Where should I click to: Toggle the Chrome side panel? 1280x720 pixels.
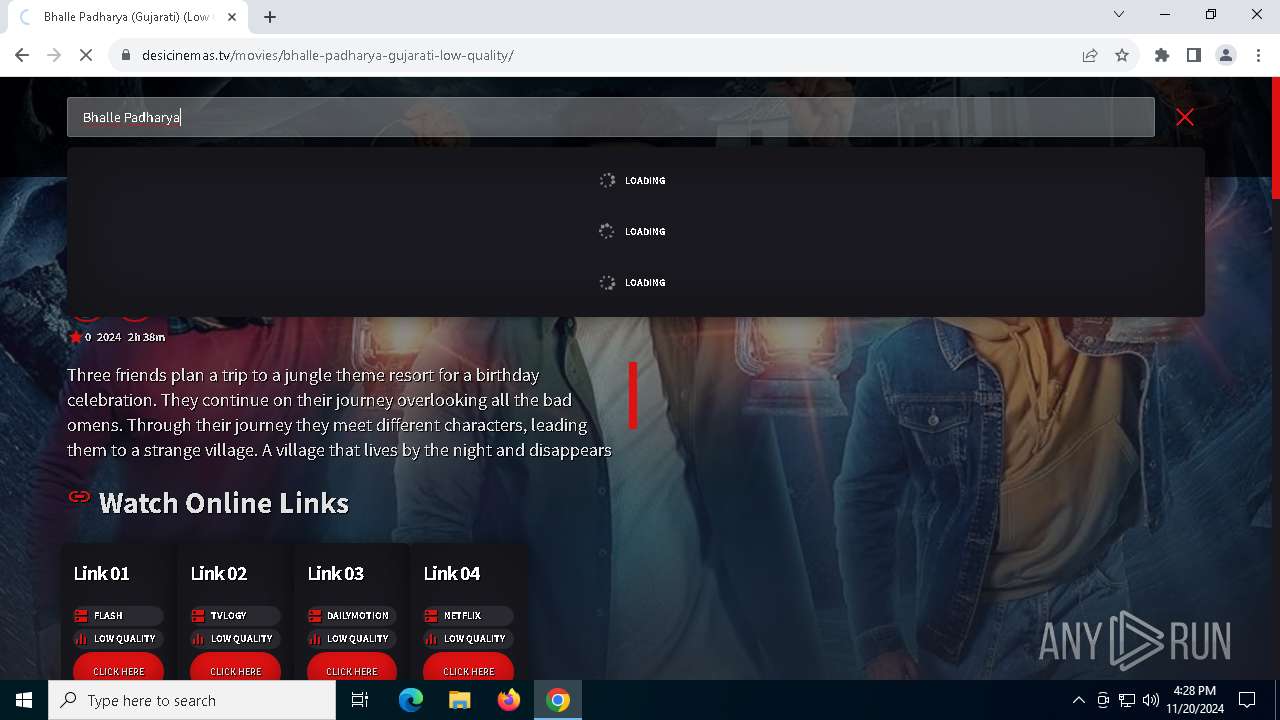pyautogui.click(x=1194, y=55)
